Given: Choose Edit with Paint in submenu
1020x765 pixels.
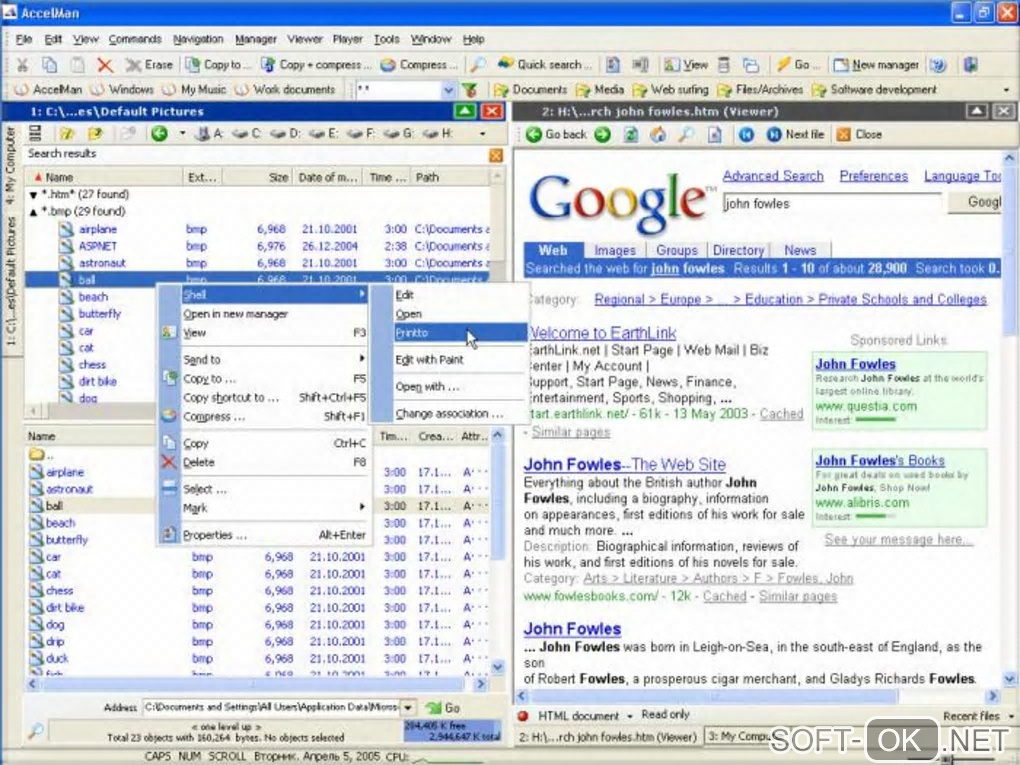Looking at the screenshot, I should 459,360.
